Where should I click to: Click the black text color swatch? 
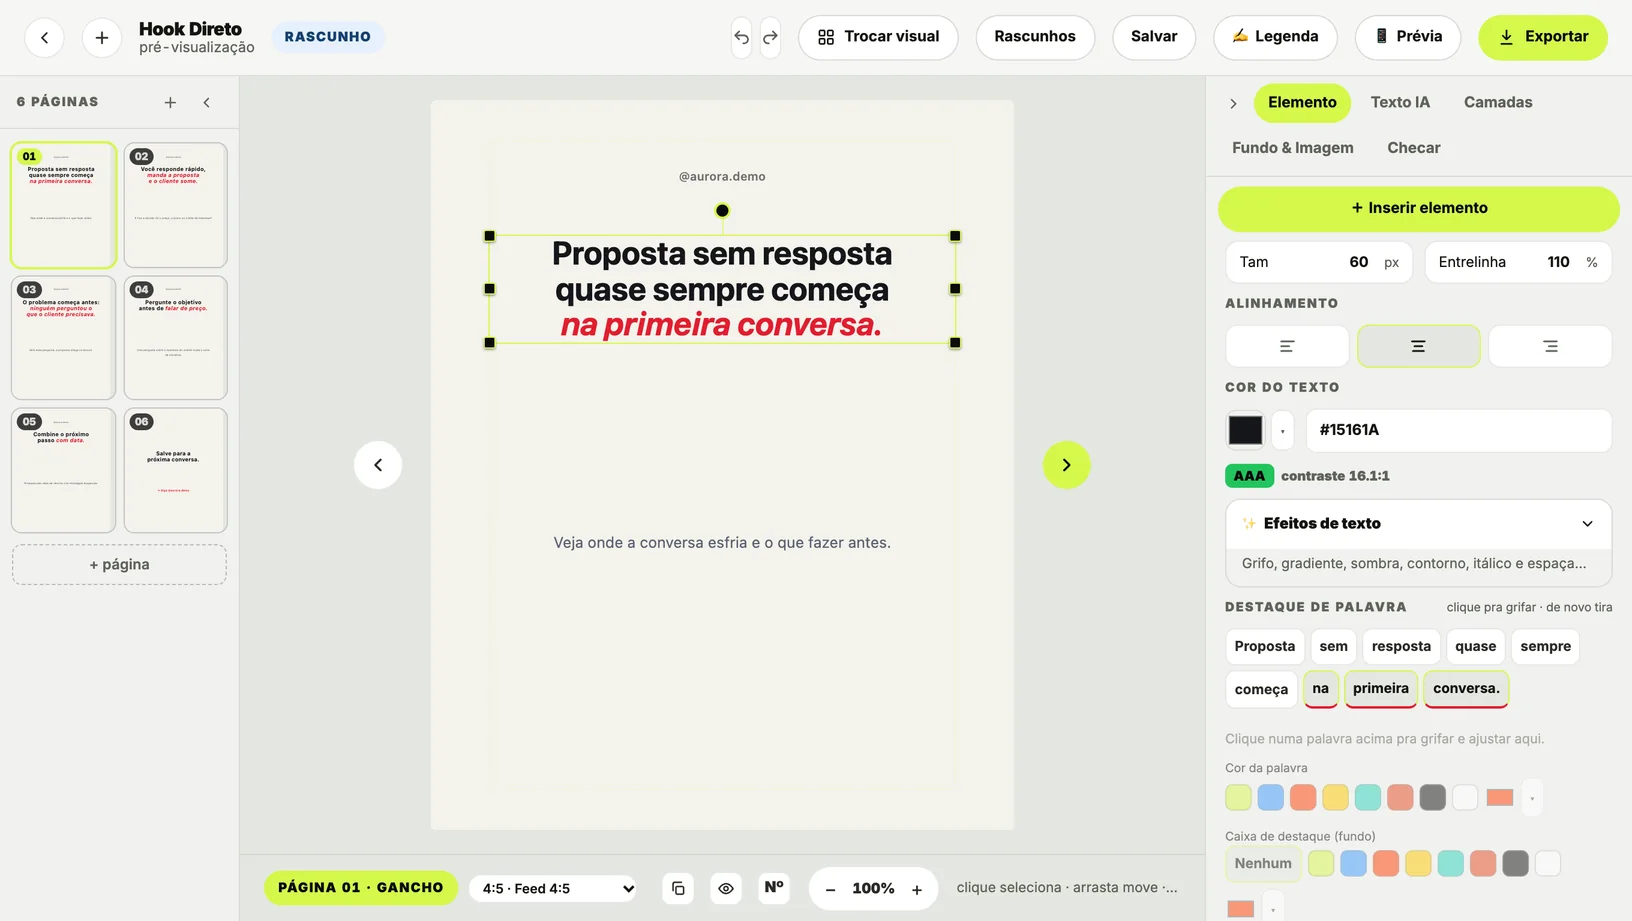click(1245, 430)
